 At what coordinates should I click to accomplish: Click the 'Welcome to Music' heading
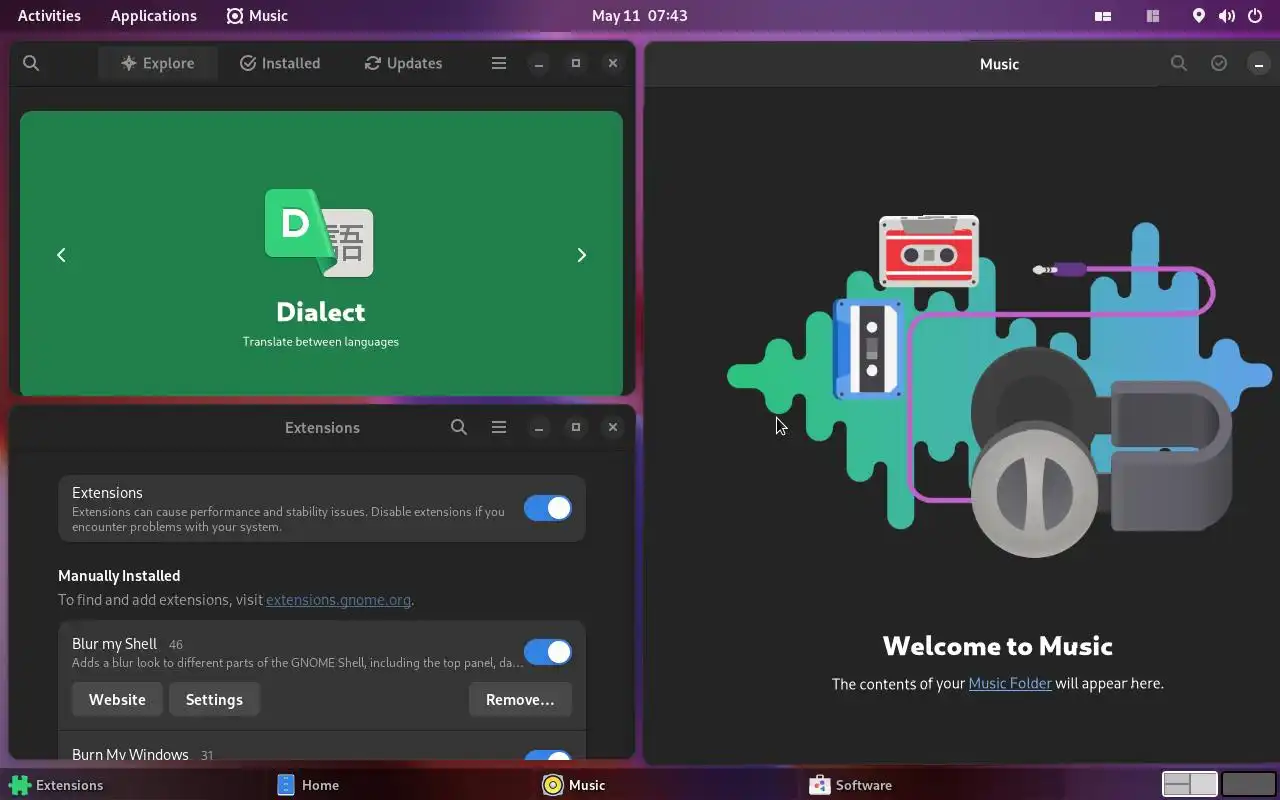point(998,646)
